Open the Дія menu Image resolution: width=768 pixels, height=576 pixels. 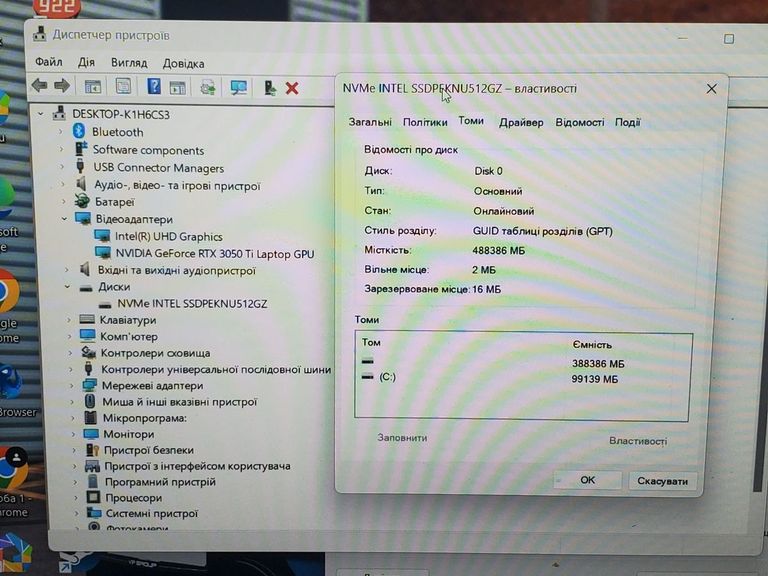pyautogui.click(x=86, y=63)
